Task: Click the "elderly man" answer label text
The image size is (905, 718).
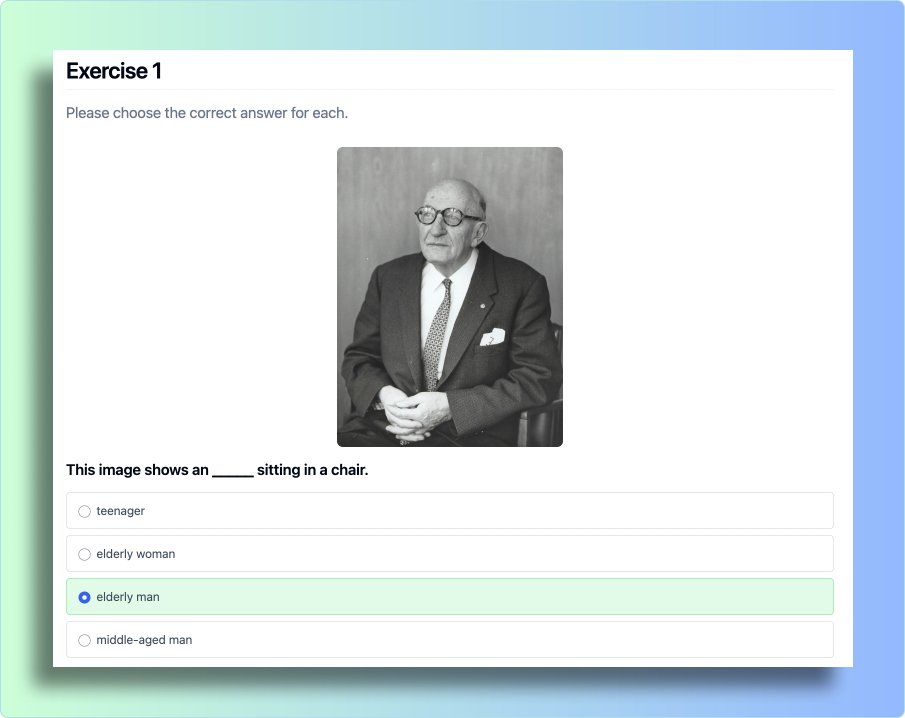Action: tap(128, 597)
